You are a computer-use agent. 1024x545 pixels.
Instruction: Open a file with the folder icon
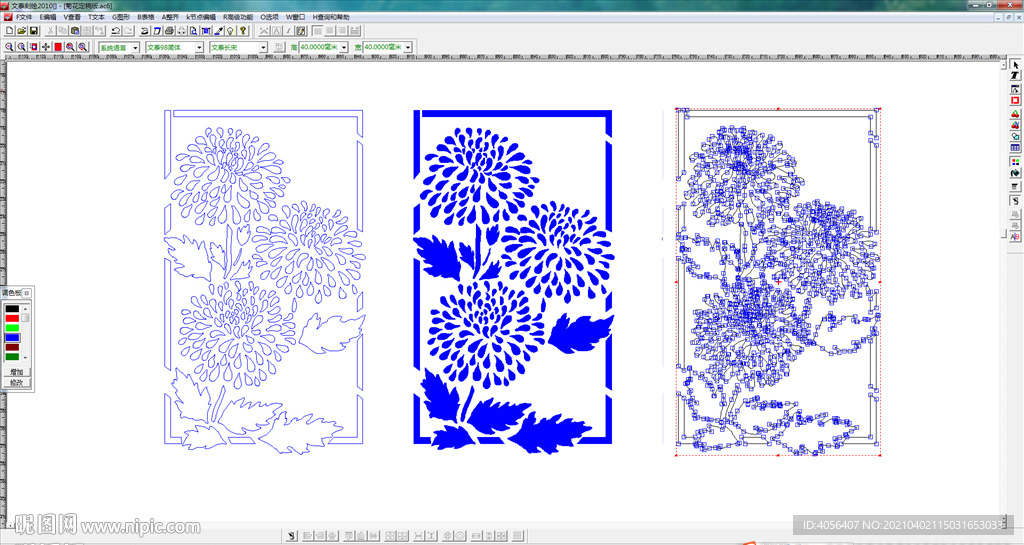point(22,31)
